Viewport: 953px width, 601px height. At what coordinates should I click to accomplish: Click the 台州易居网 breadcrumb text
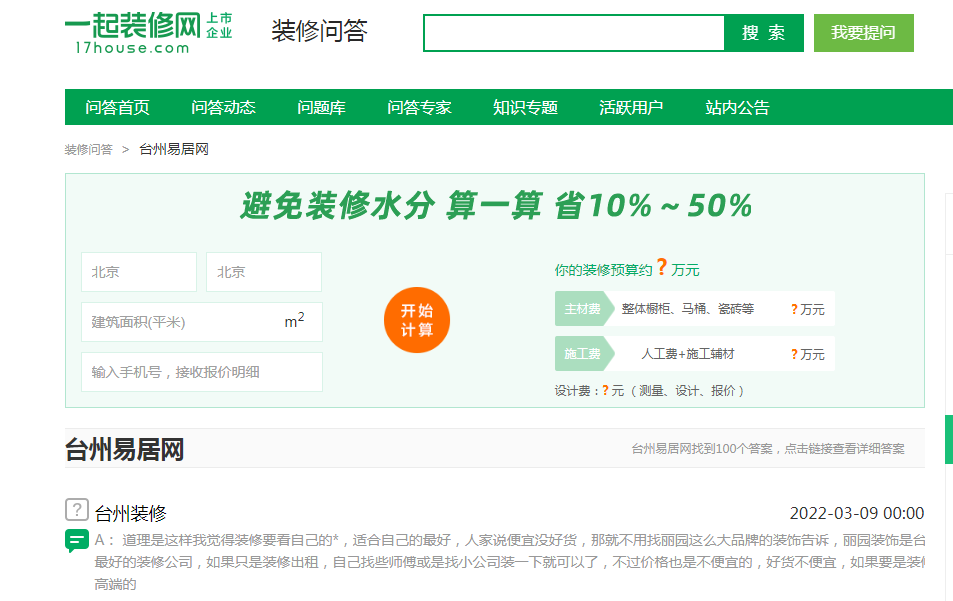174,149
